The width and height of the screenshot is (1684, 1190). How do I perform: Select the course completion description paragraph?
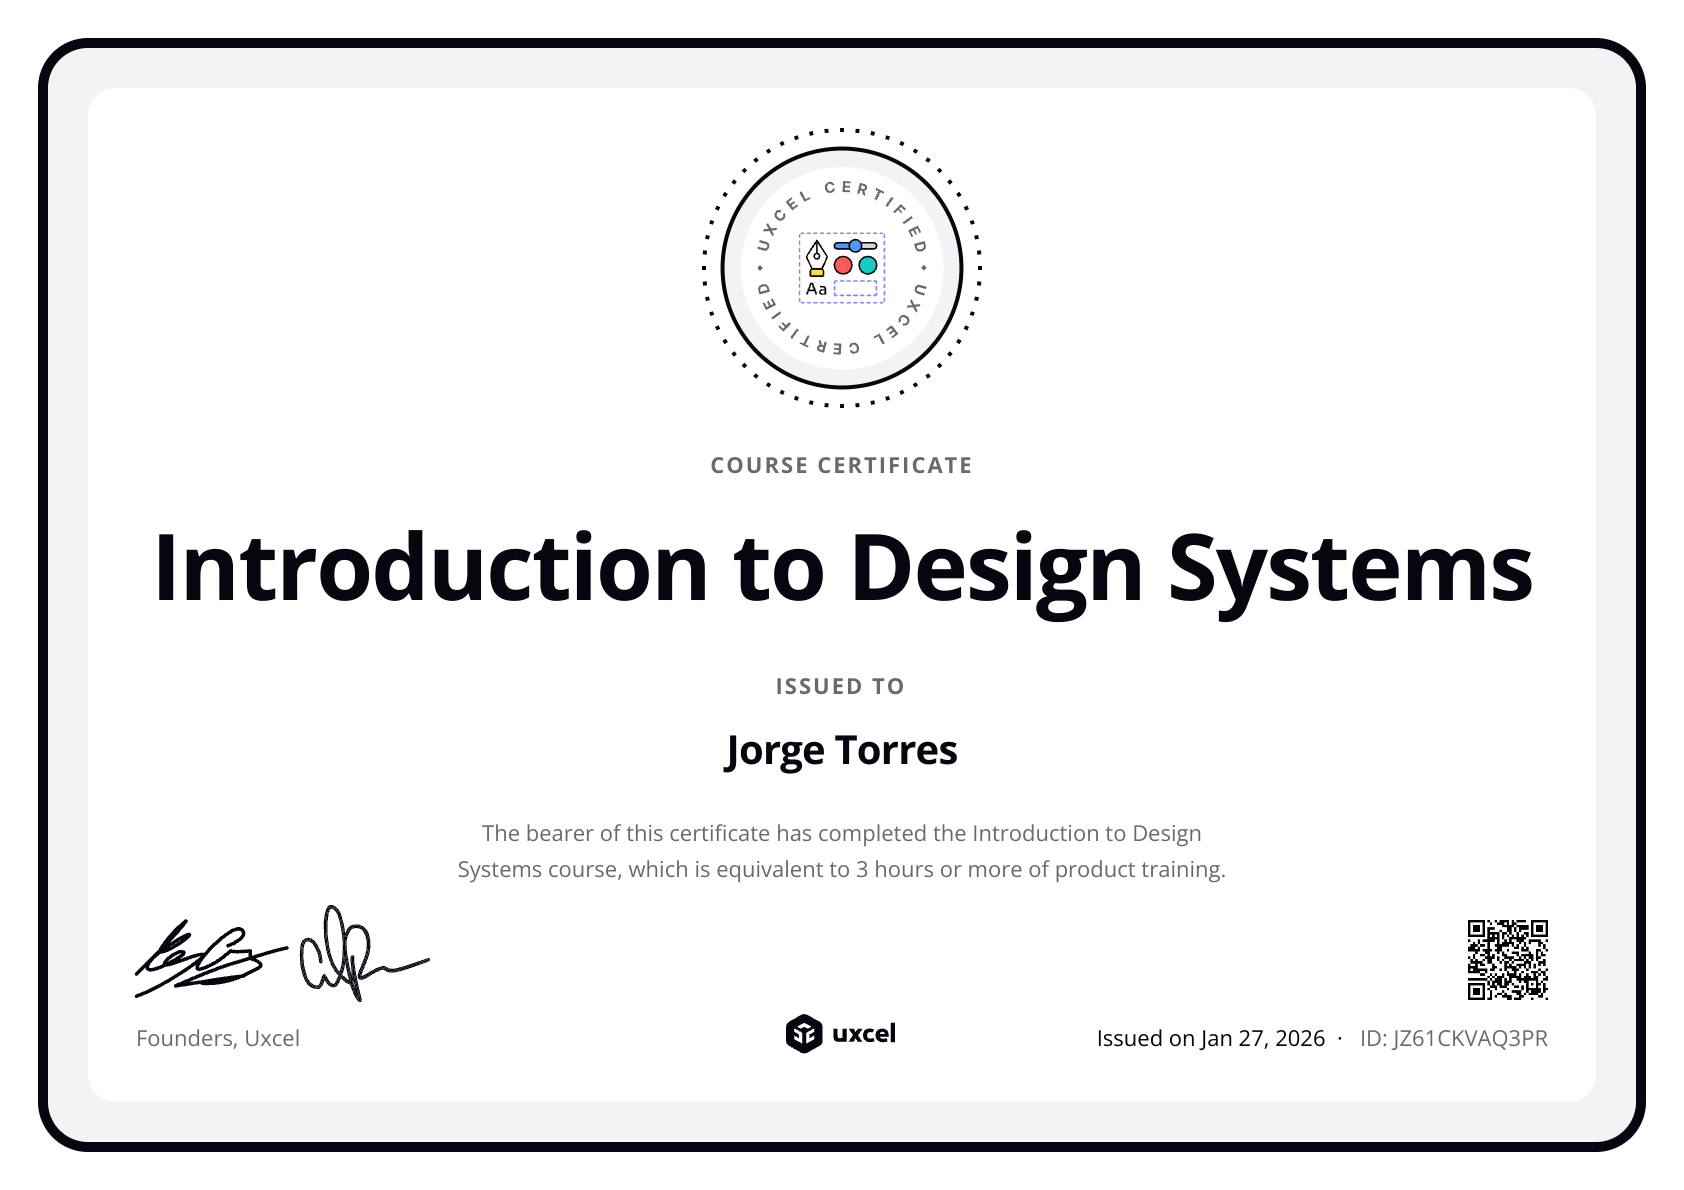pyautogui.click(x=841, y=851)
